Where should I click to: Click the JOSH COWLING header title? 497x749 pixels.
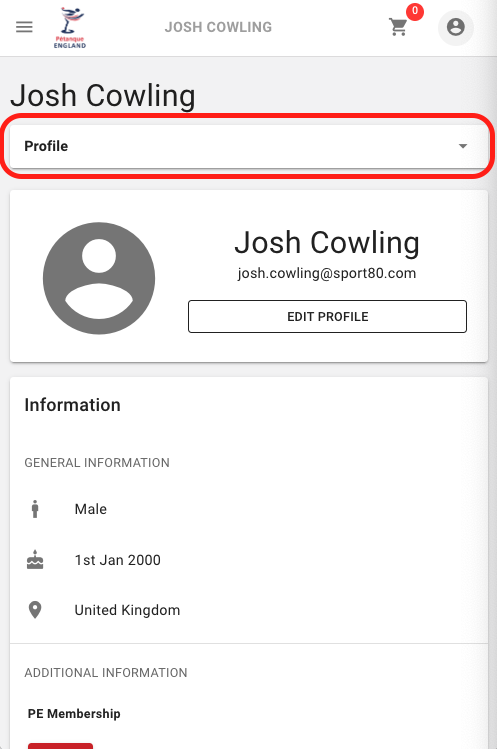(x=218, y=27)
